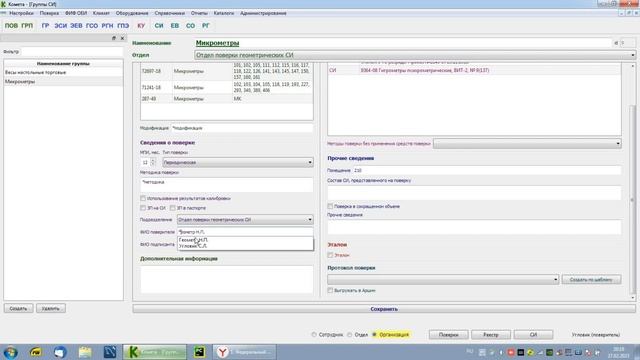Open the Администрирование menu

[x=263, y=13]
